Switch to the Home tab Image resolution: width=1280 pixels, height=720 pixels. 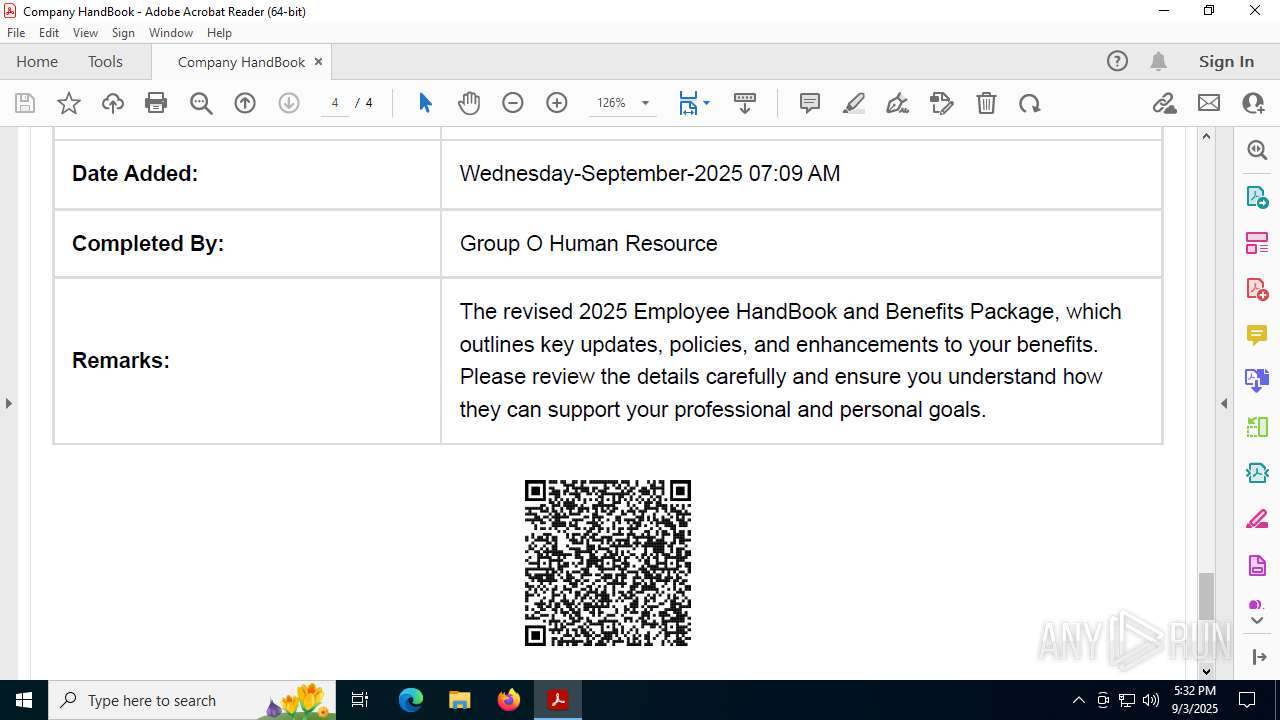click(37, 62)
